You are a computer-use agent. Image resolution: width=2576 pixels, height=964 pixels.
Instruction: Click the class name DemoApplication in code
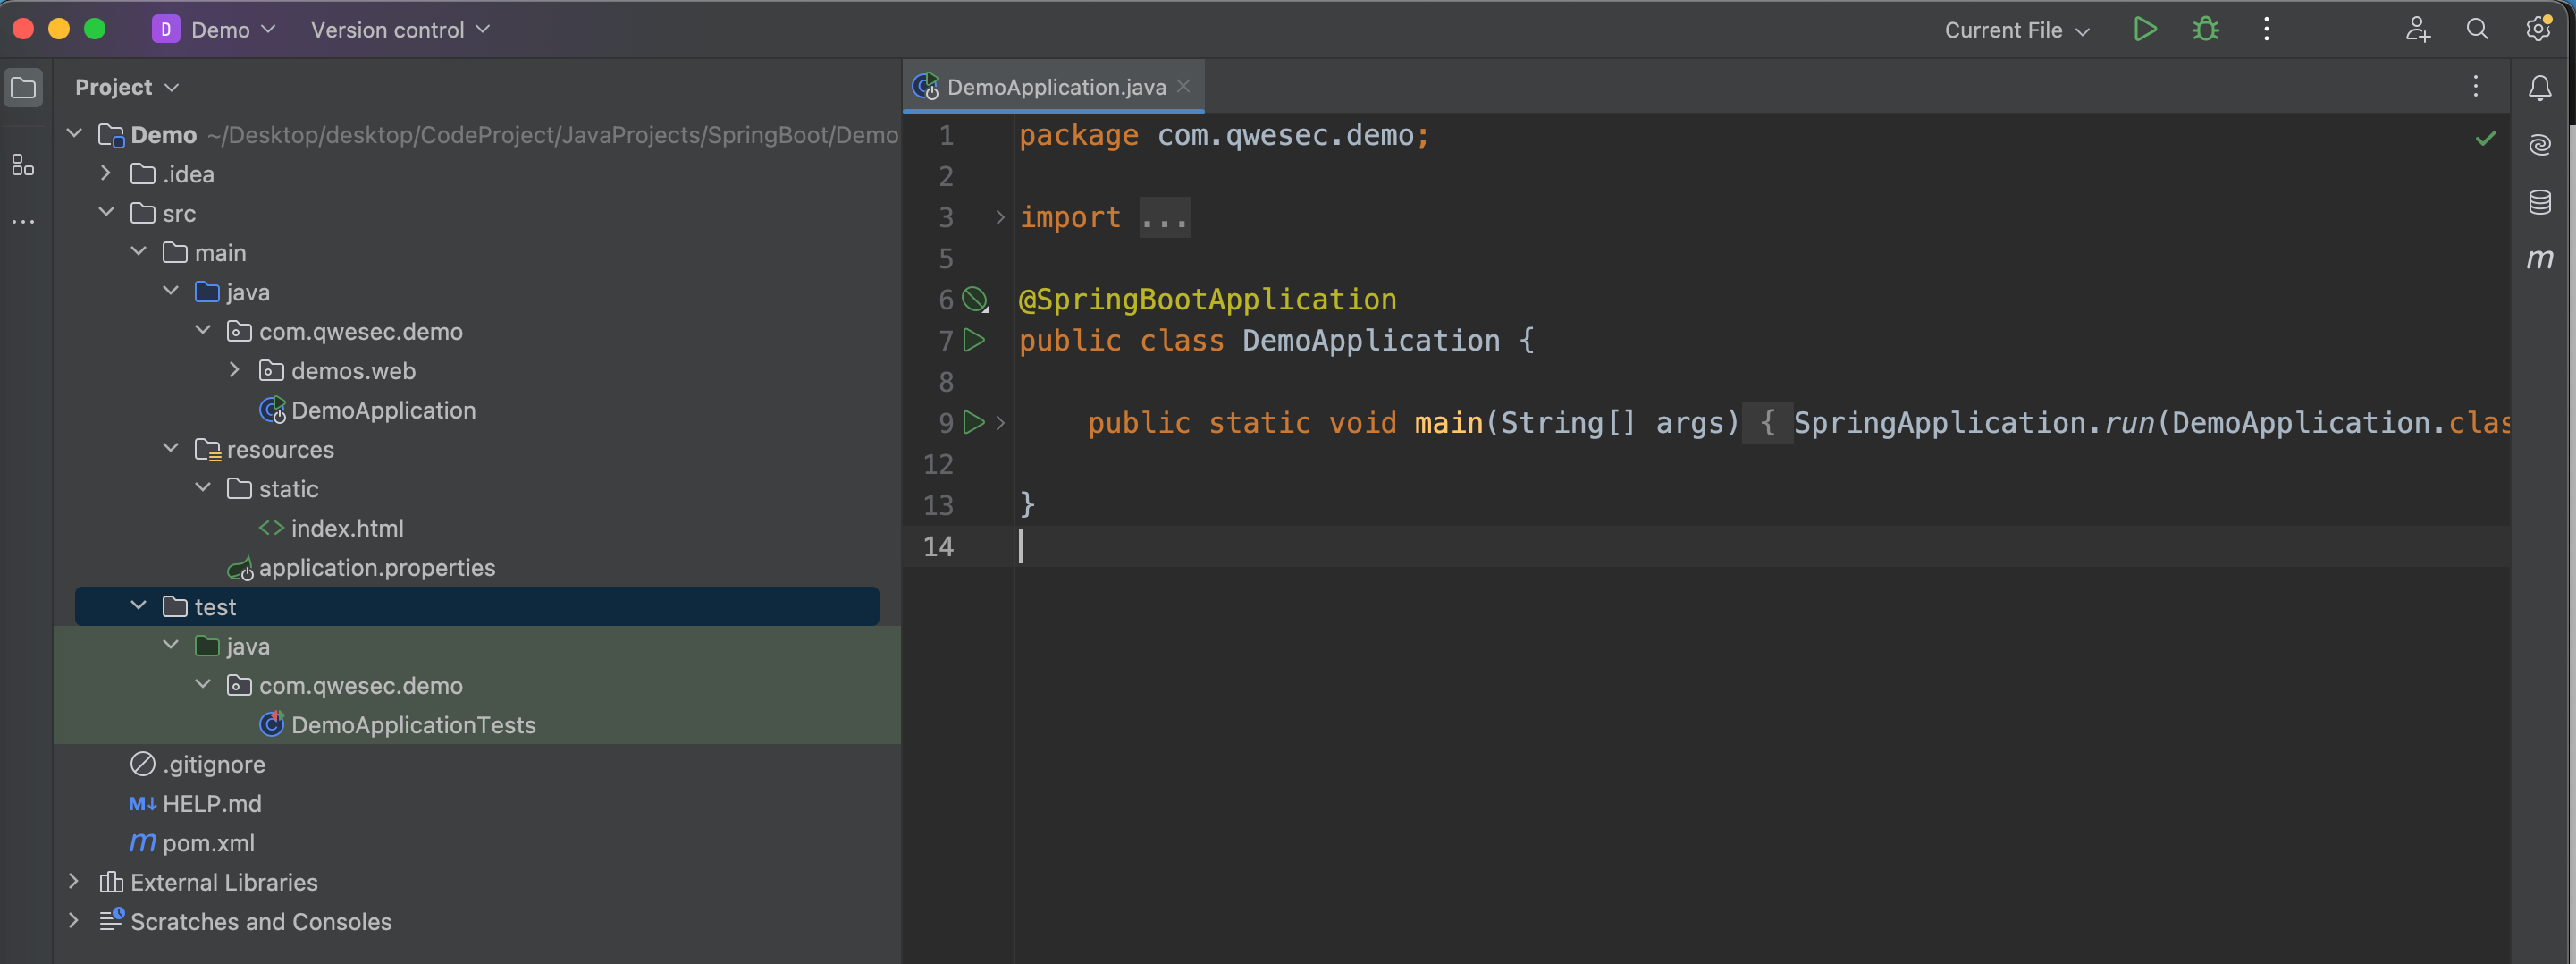pyautogui.click(x=1371, y=340)
